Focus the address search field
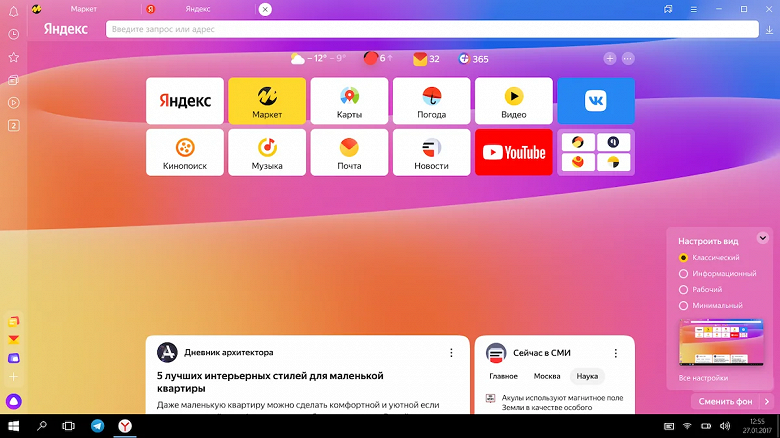 click(x=432, y=29)
